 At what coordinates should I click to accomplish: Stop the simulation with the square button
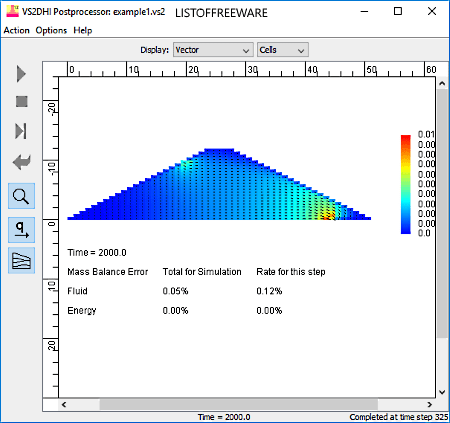[x=22, y=101]
